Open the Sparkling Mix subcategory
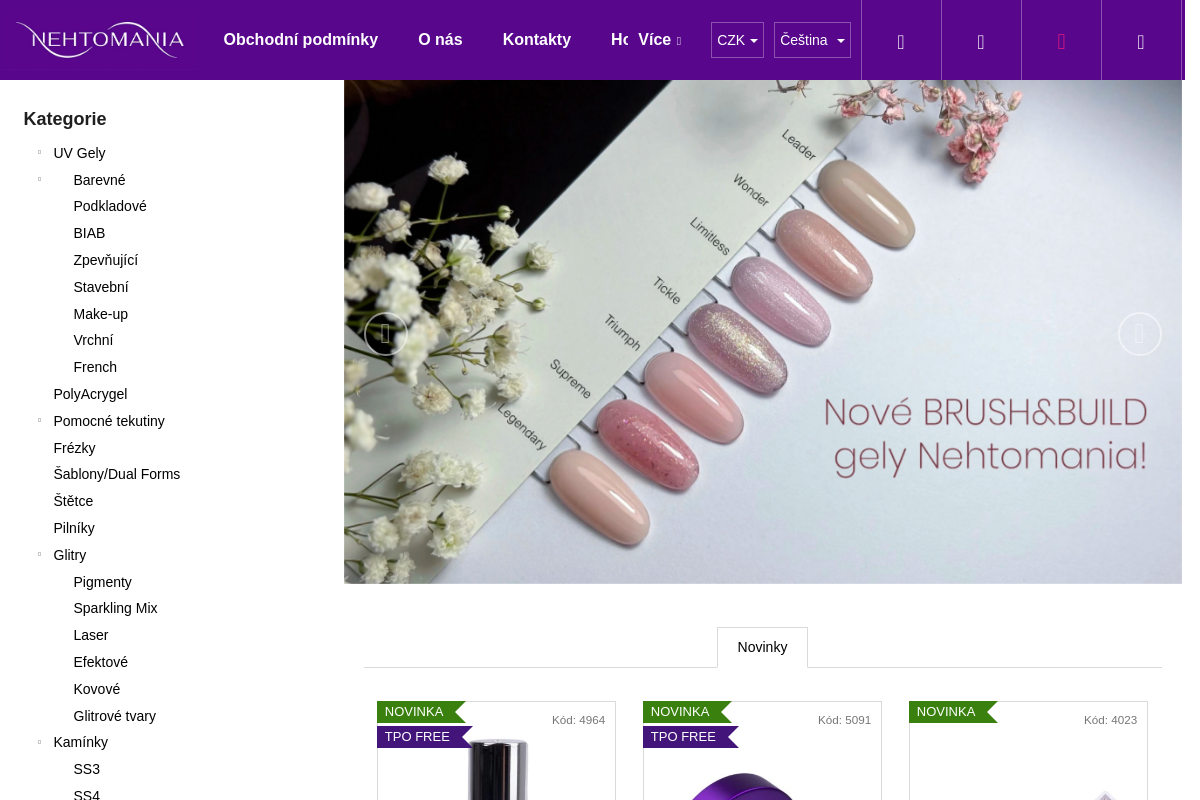The width and height of the screenshot is (1200, 800). (x=115, y=608)
